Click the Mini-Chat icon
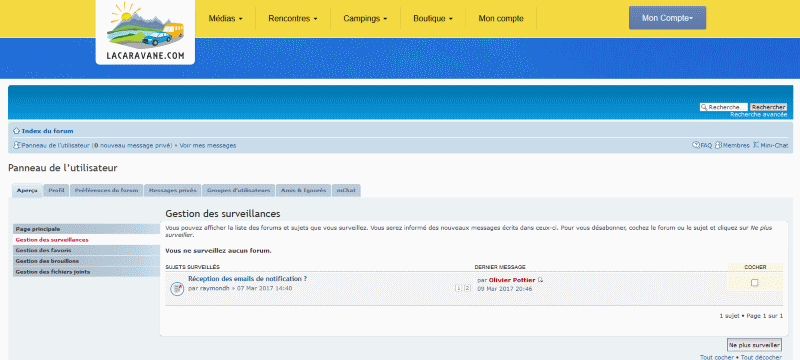Image resolution: width=800 pixels, height=360 pixels. click(x=756, y=145)
